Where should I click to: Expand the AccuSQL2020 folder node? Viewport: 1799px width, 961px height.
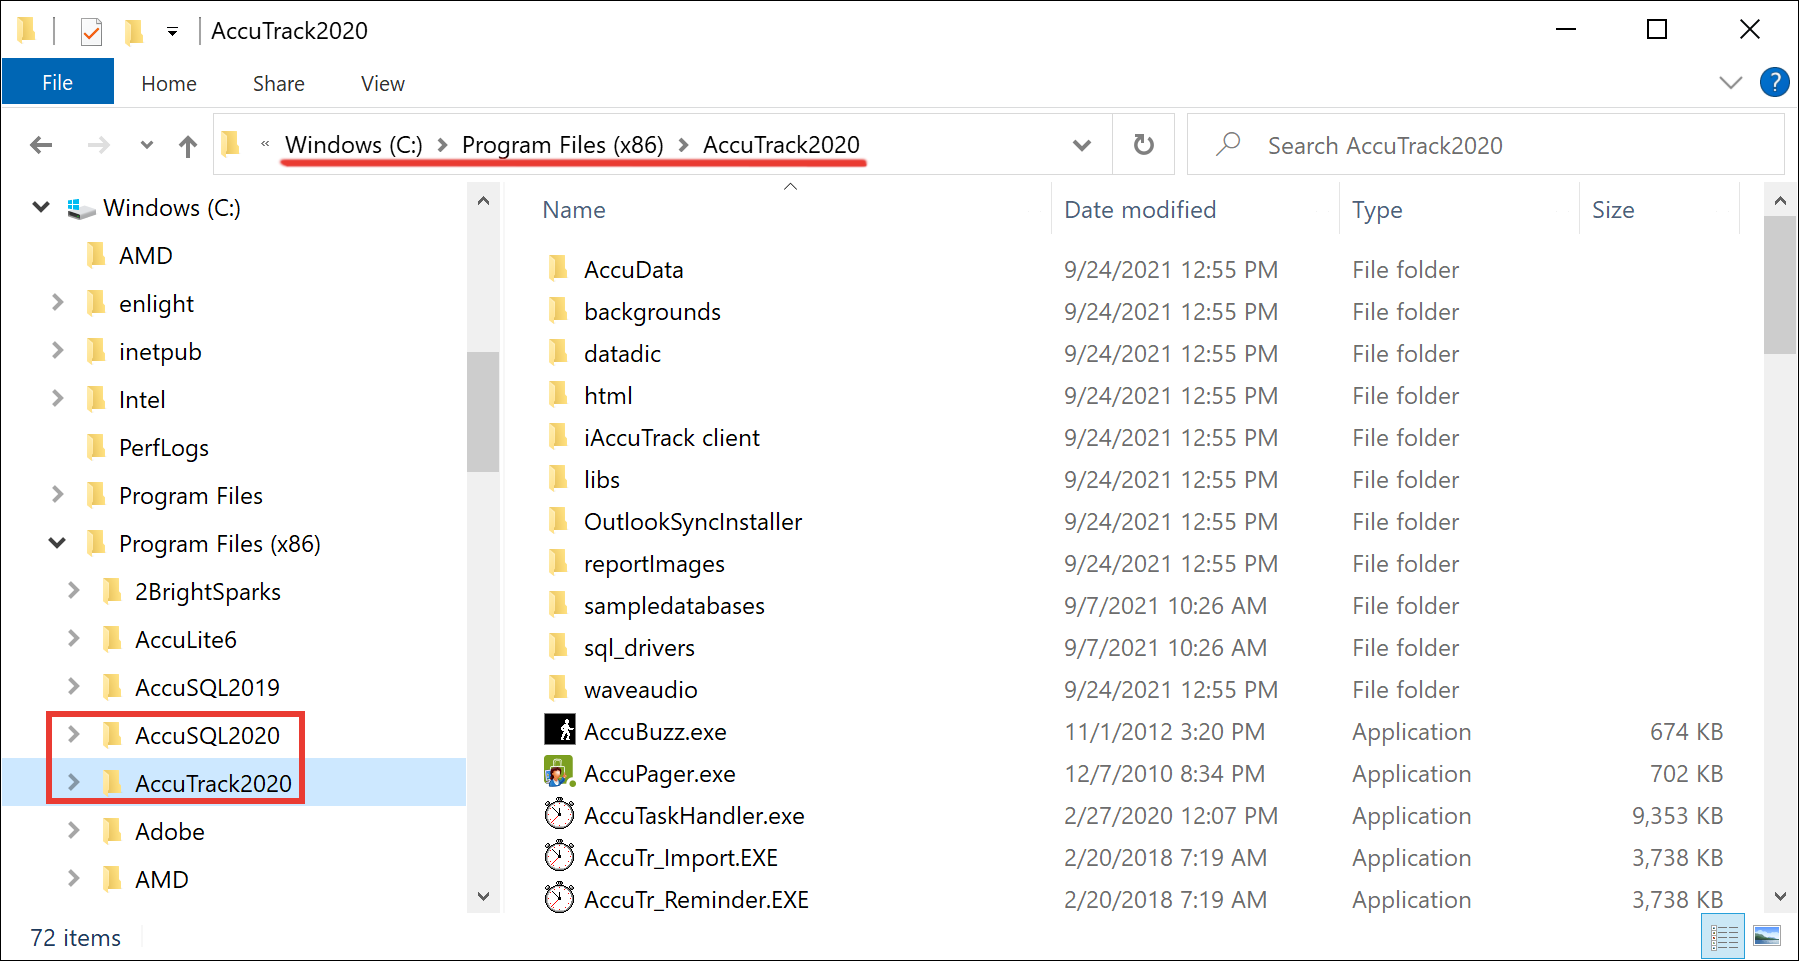pos(73,734)
